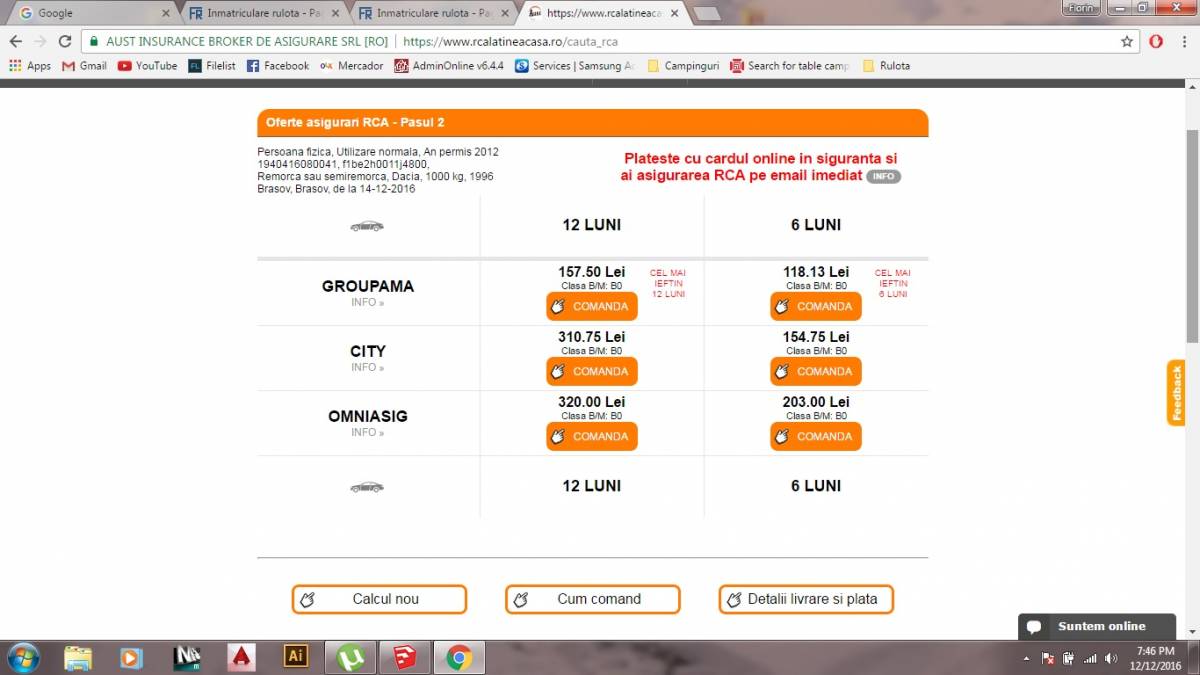Order the Omniasig 6-month policy via COMANDA
1200x675 pixels.
[x=815, y=436]
